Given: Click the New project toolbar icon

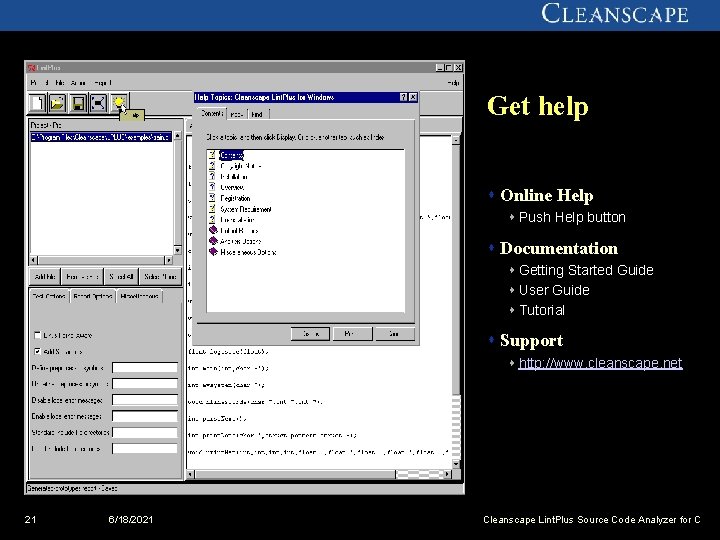Looking at the screenshot, I should pos(38,103).
